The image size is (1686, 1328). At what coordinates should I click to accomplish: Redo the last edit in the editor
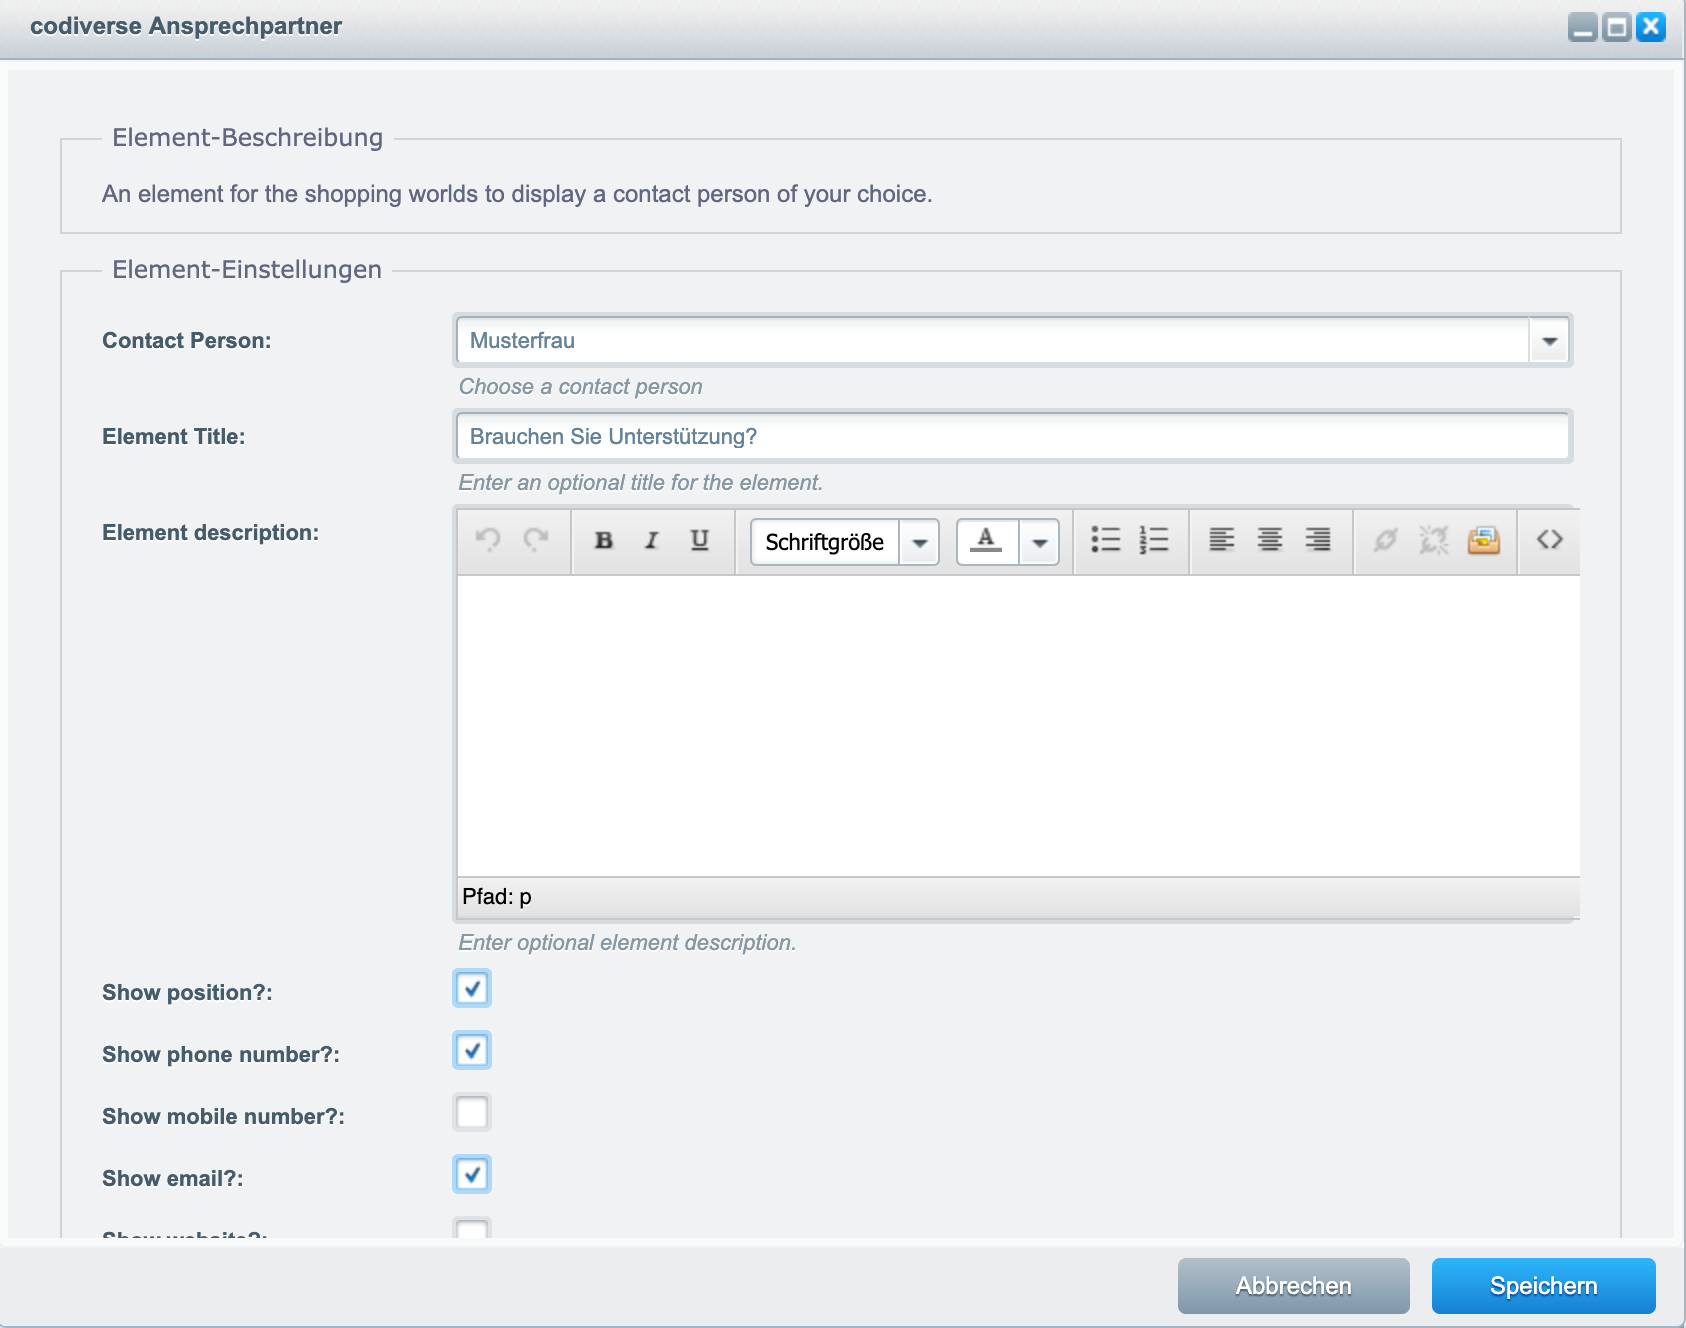tap(536, 540)
